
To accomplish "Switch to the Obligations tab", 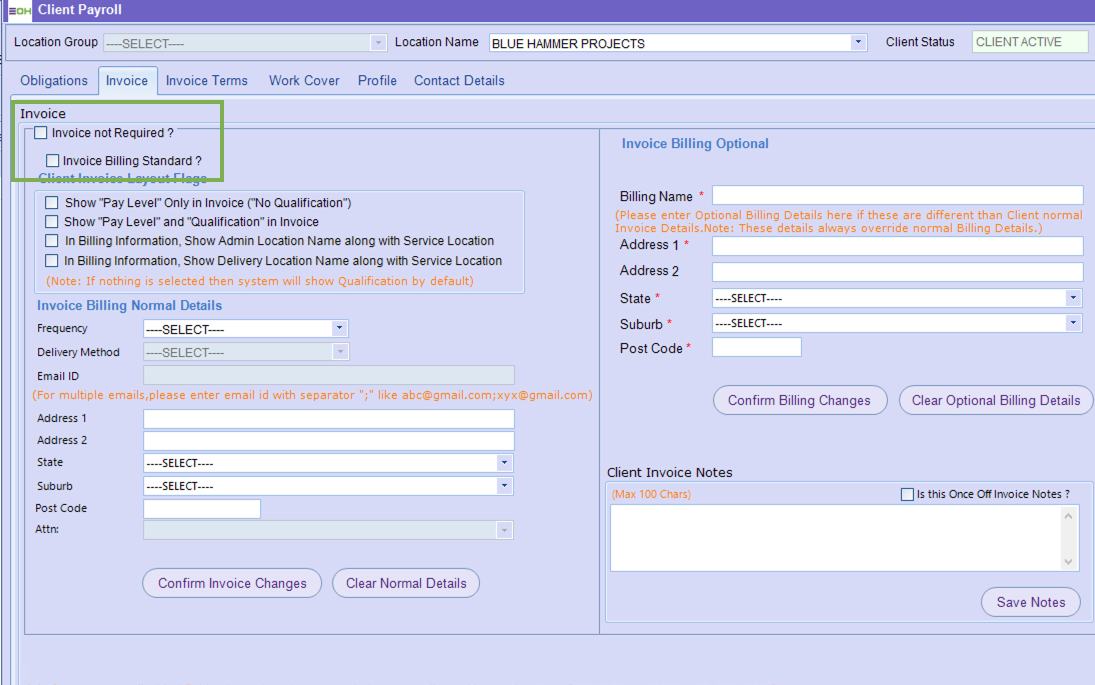I will click(54, 81).
